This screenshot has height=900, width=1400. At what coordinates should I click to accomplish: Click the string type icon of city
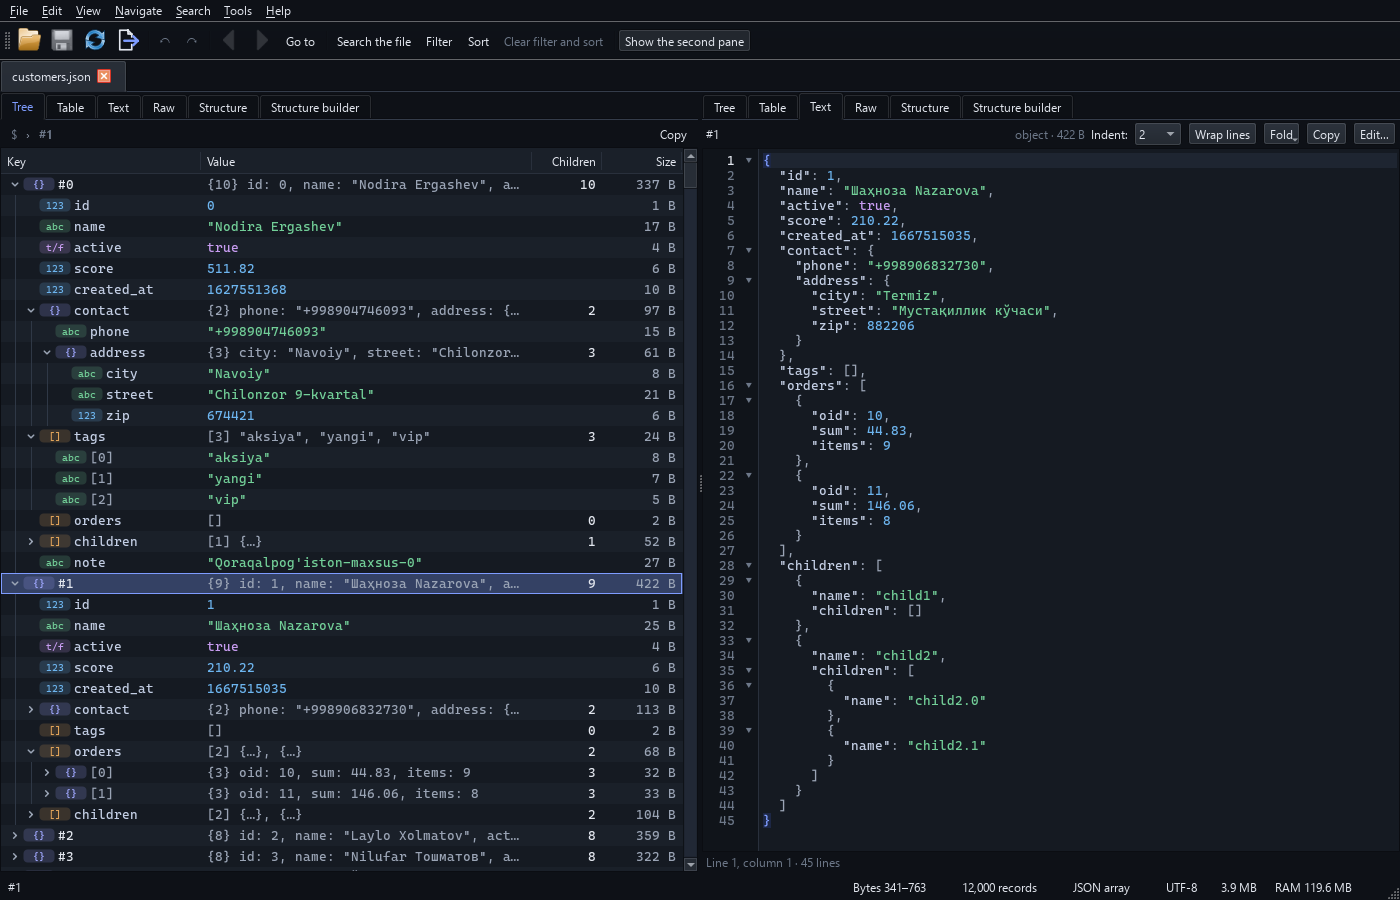(x=87, y=374)
